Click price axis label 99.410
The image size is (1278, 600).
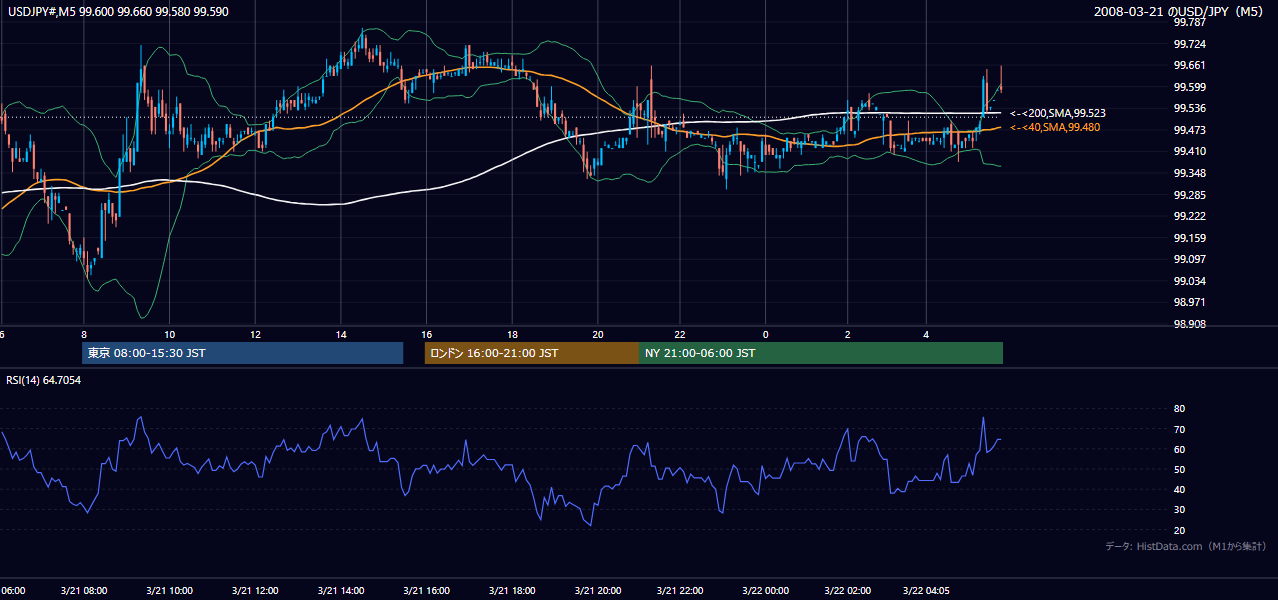[x=1191, y=152]
